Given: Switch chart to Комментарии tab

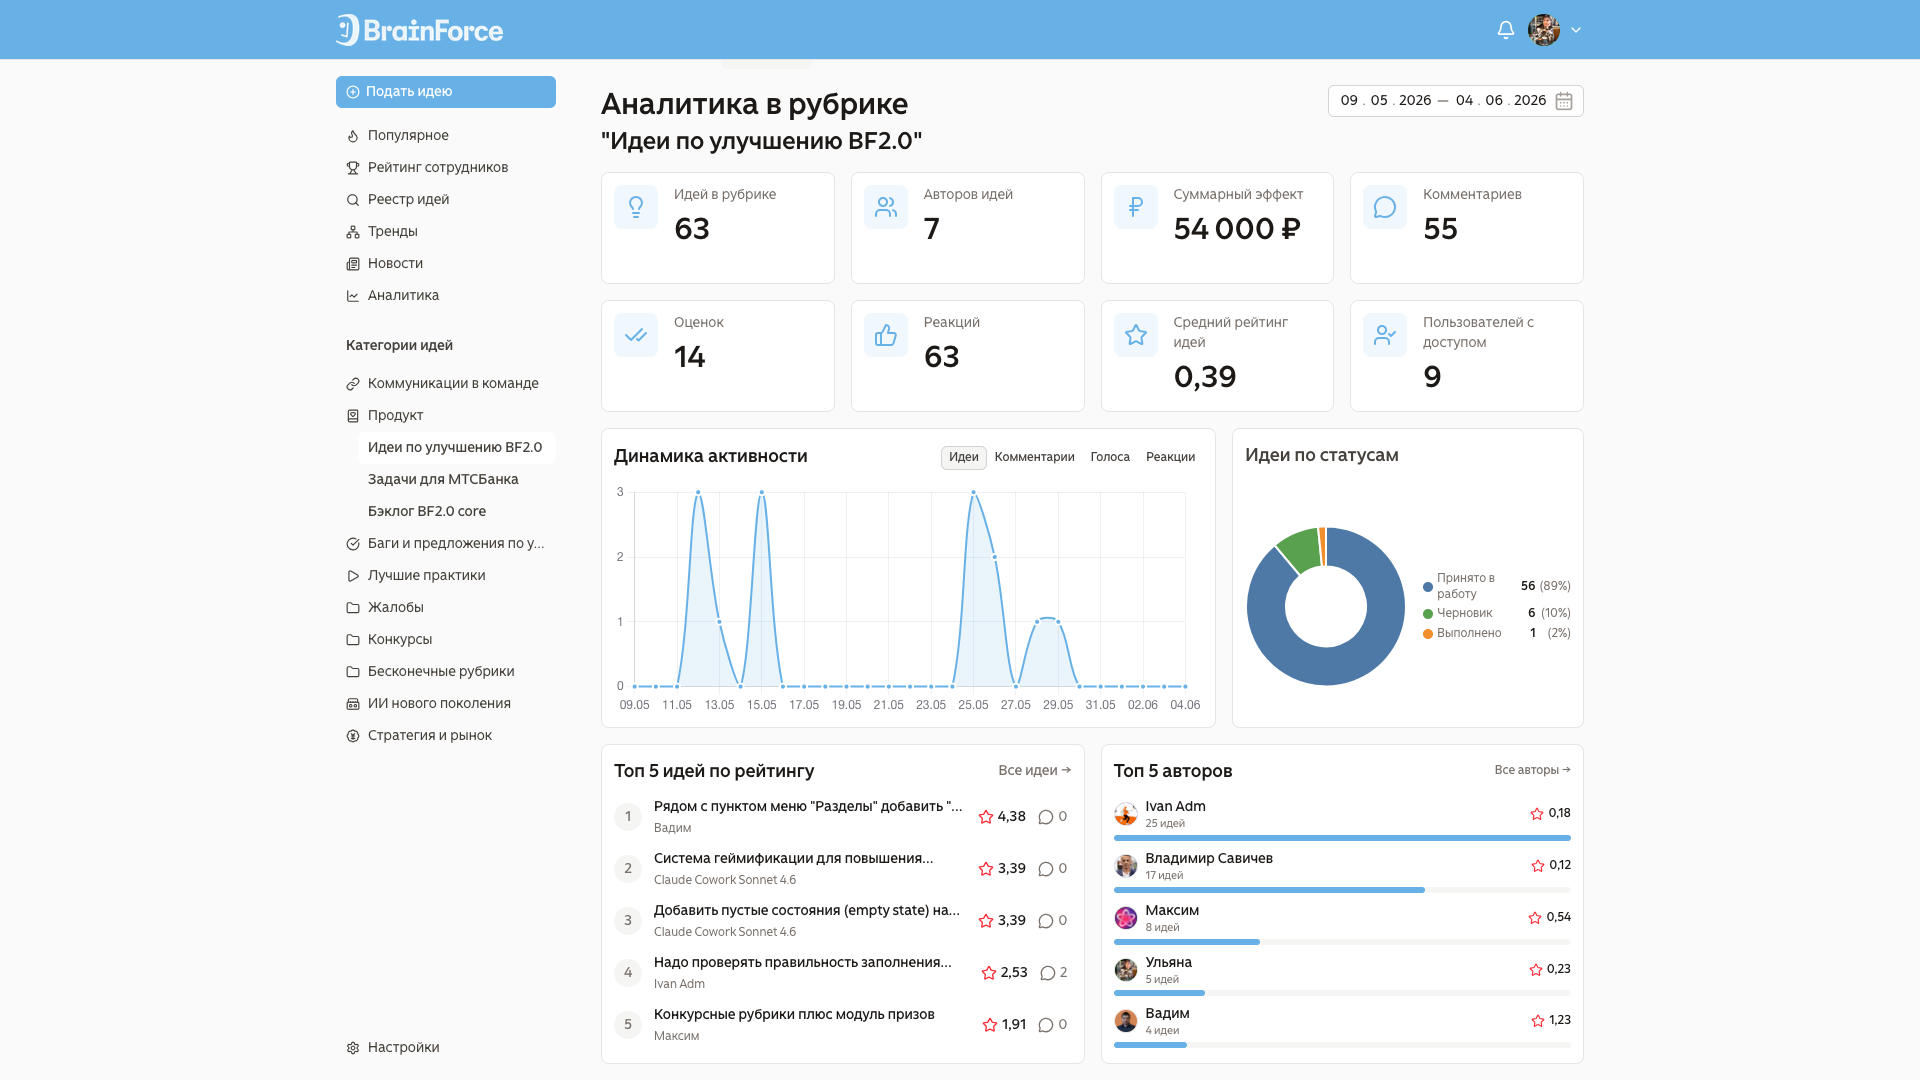Looking at the screenshot, I should click(1034, 457).
